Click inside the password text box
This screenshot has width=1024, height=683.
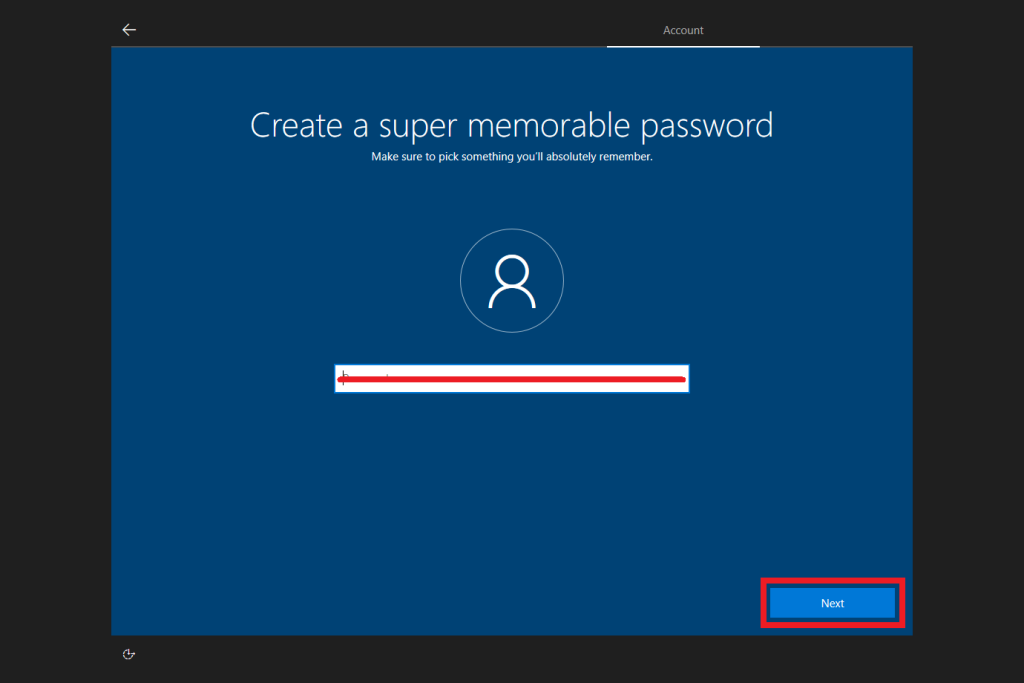click(x=511, y=379)
